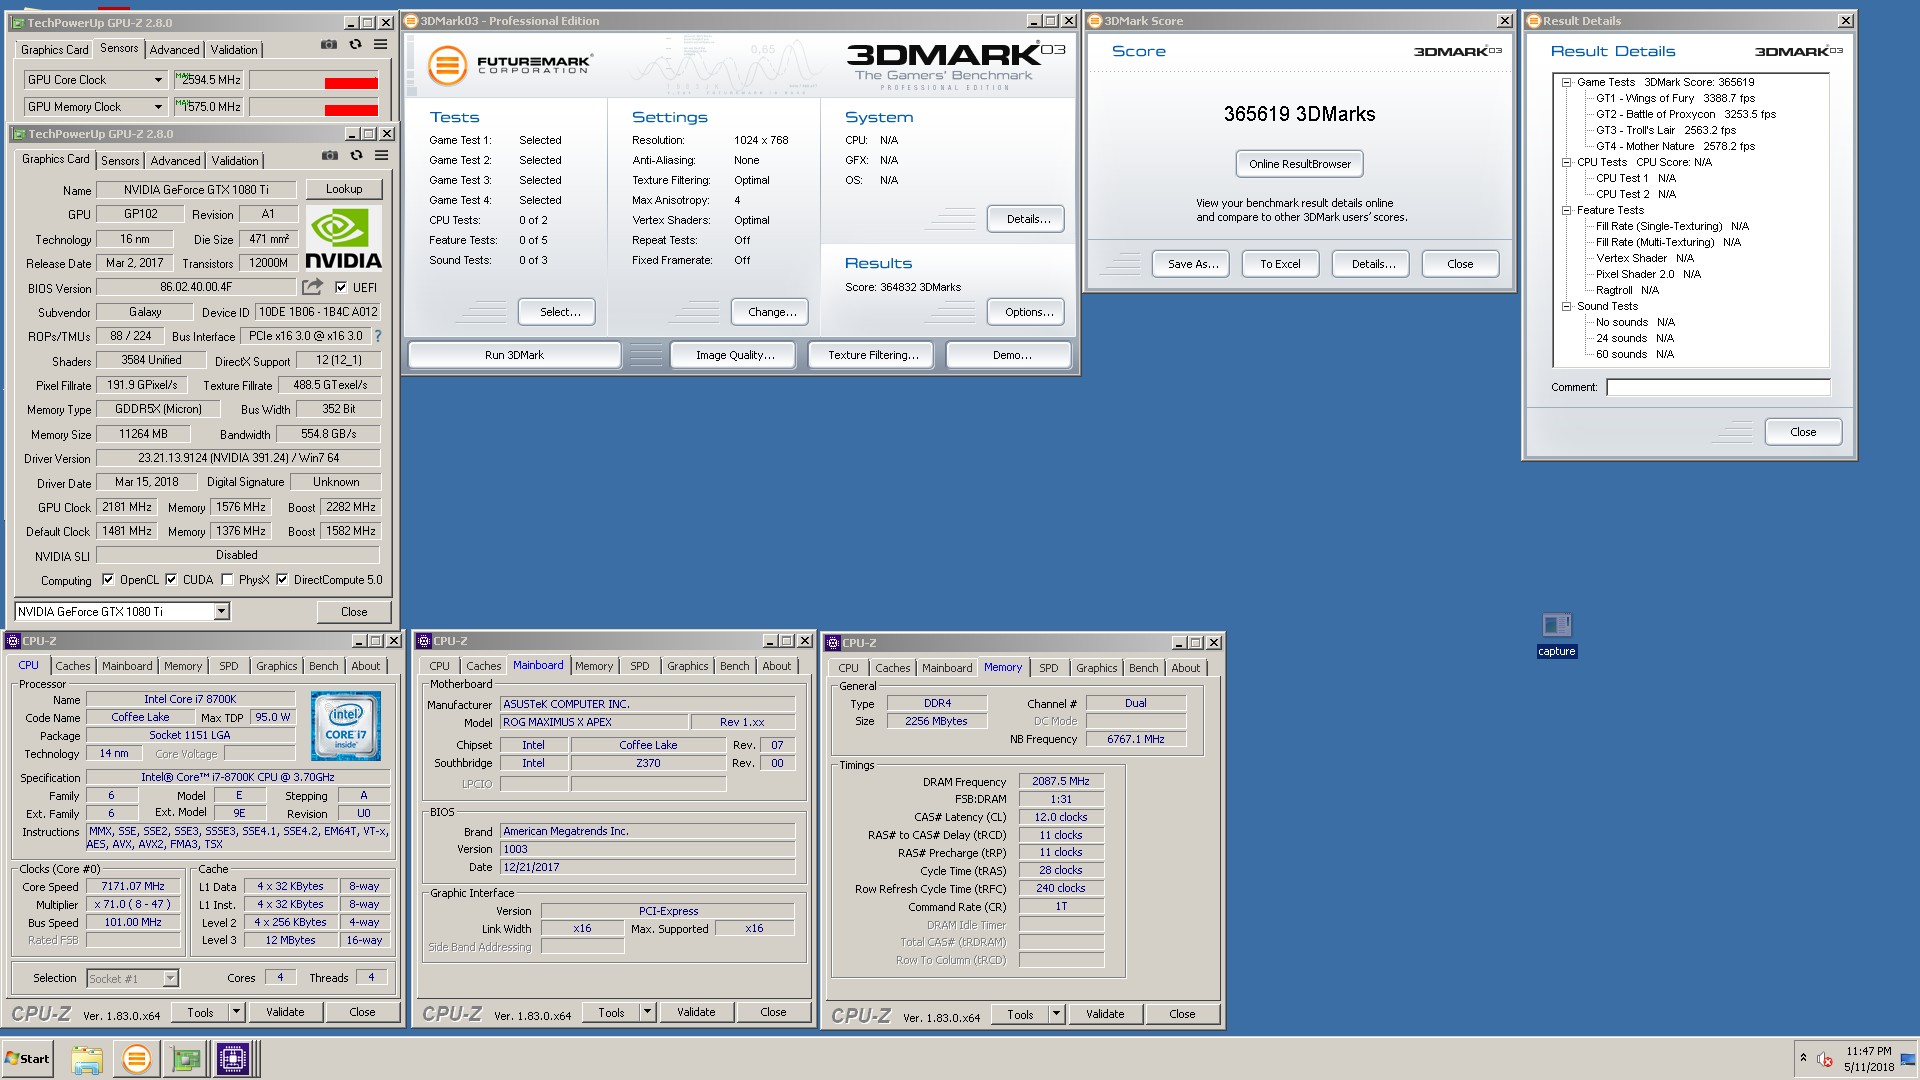Open hamburger menu in front GPU-Z window
Viewport: 1920px width, 1080px height.
pyautogui.click(x=381, y=156)
